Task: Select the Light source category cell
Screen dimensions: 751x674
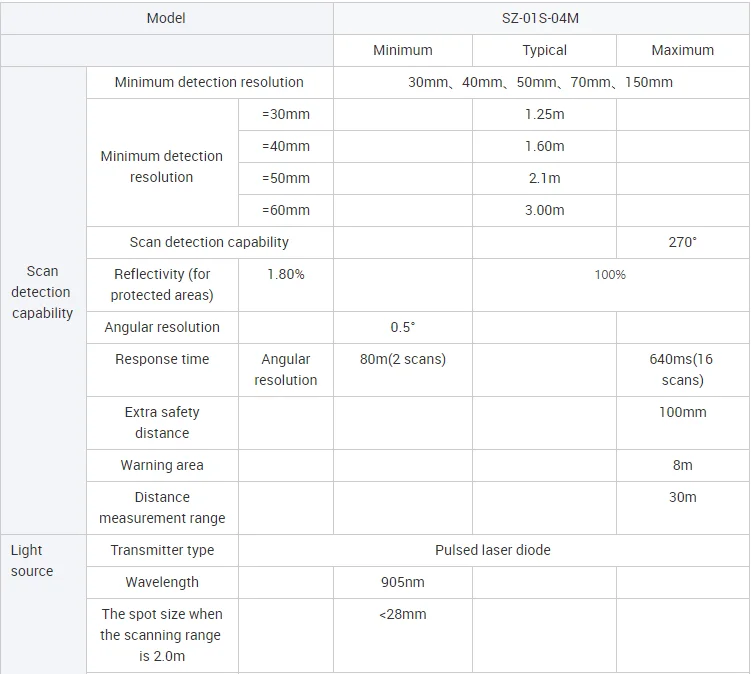Action: click(32, 560)
